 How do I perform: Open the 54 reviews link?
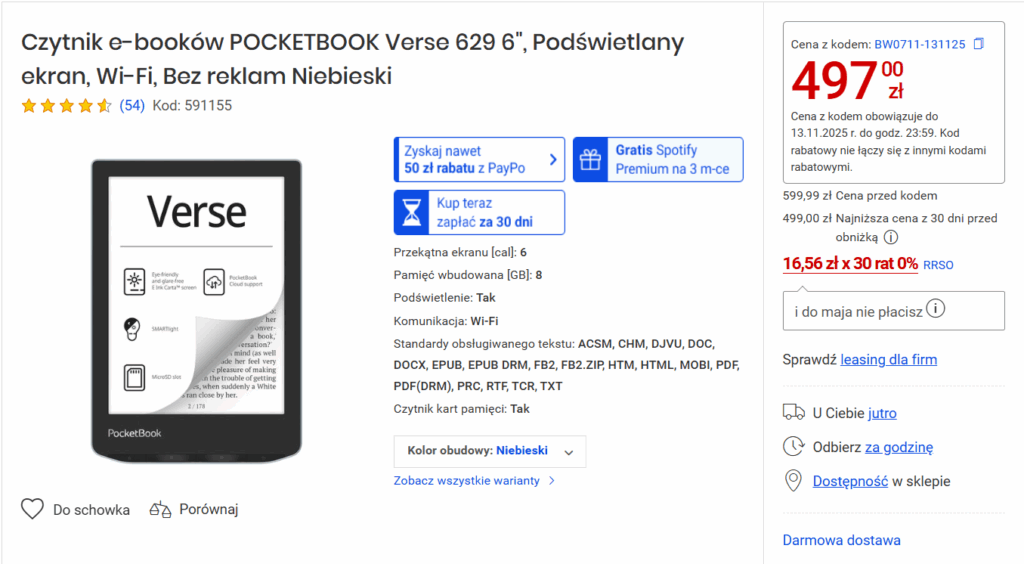coord(132,105)
